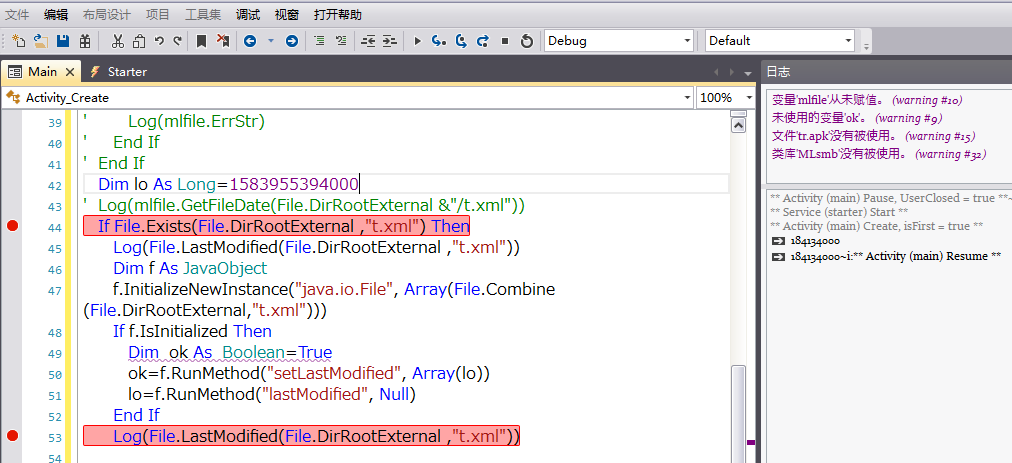Viewport: 1012px width, 463px height.
Task: Open the Default configuration dropdown
Action: click(x=848, y=41)
